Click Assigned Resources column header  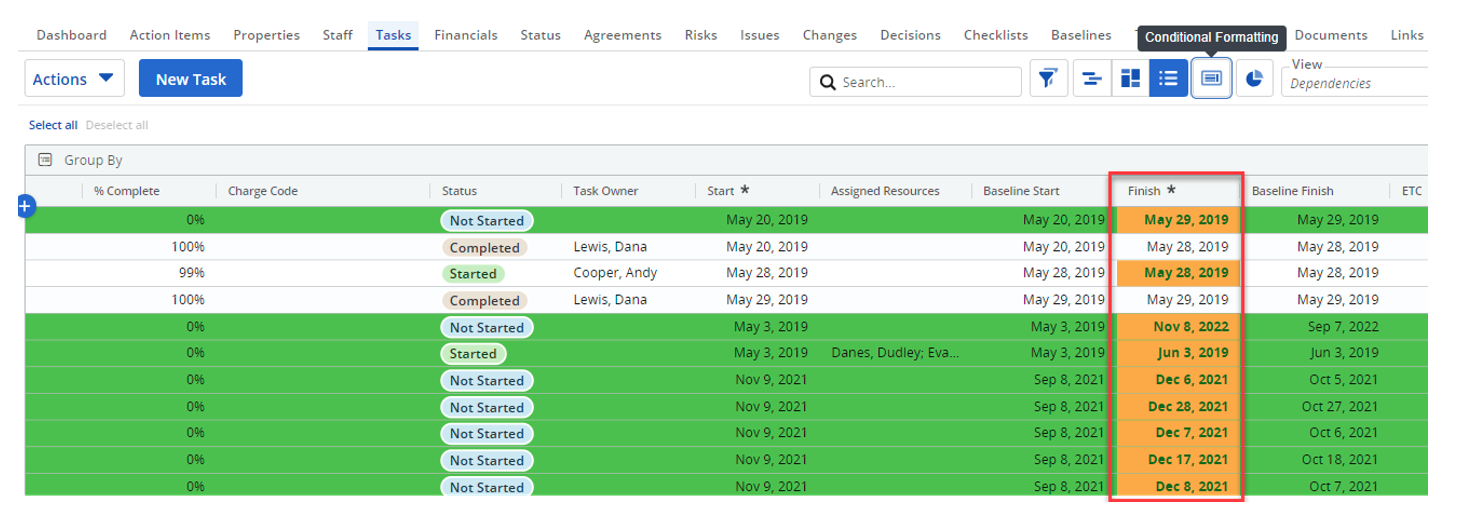click(885, 191)
